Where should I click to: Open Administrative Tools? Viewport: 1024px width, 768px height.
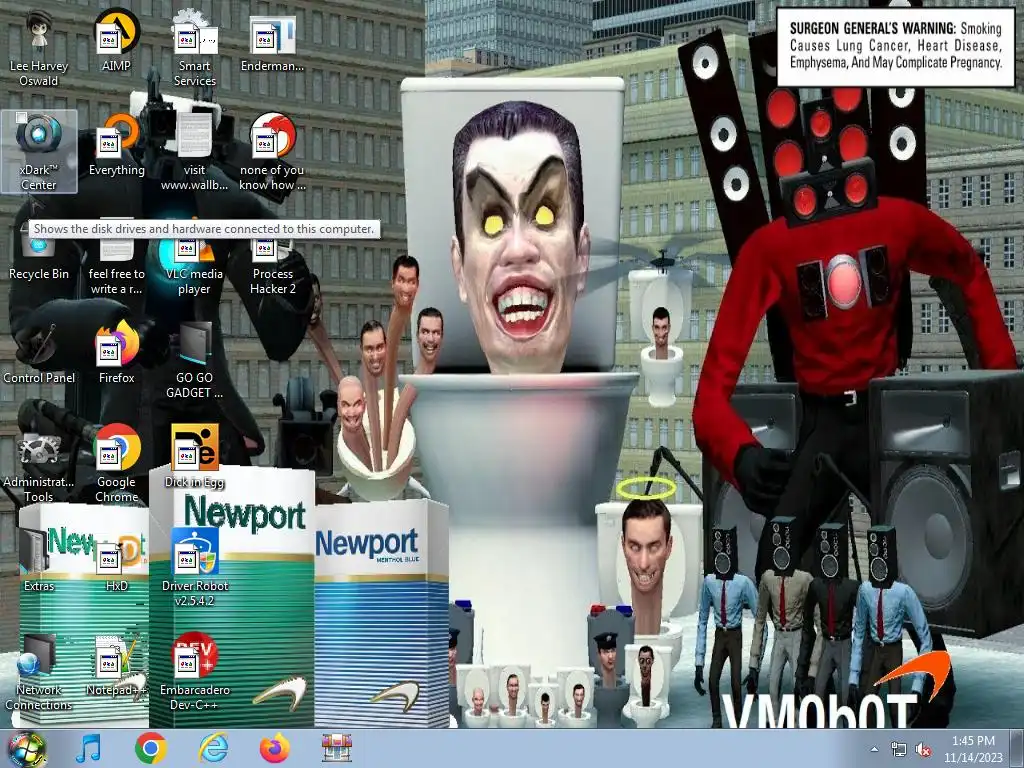point(39,465)
